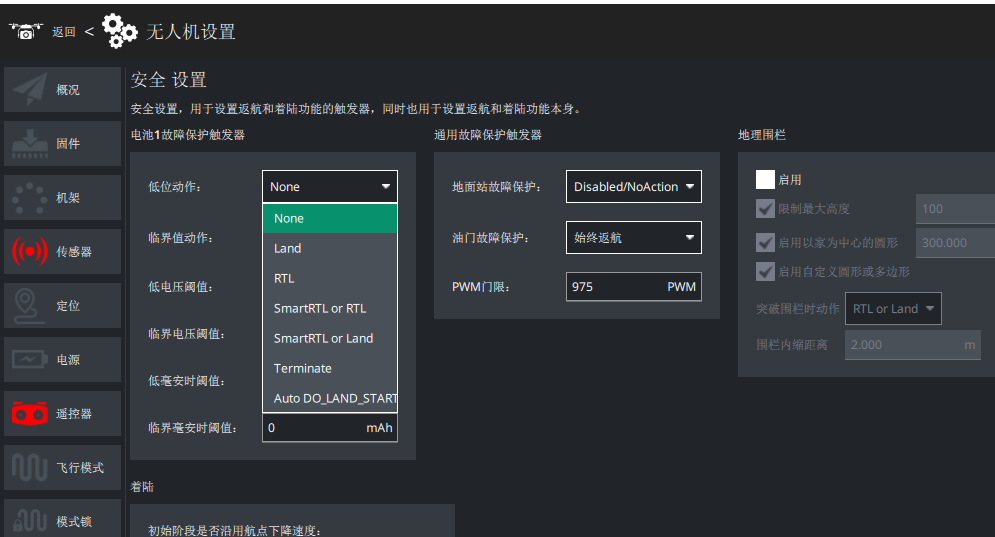Click the gears icon beside 无人机设置
The height and width of the screenshot is (537, 995).
point(119,31)
